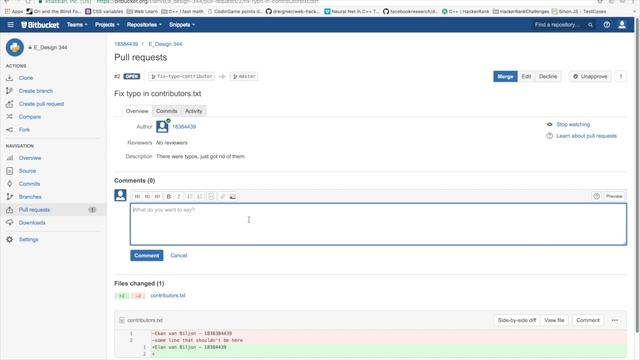Insert a code block in the comment
The width and height of the screenshot is (640, 360).
(211, 196)
